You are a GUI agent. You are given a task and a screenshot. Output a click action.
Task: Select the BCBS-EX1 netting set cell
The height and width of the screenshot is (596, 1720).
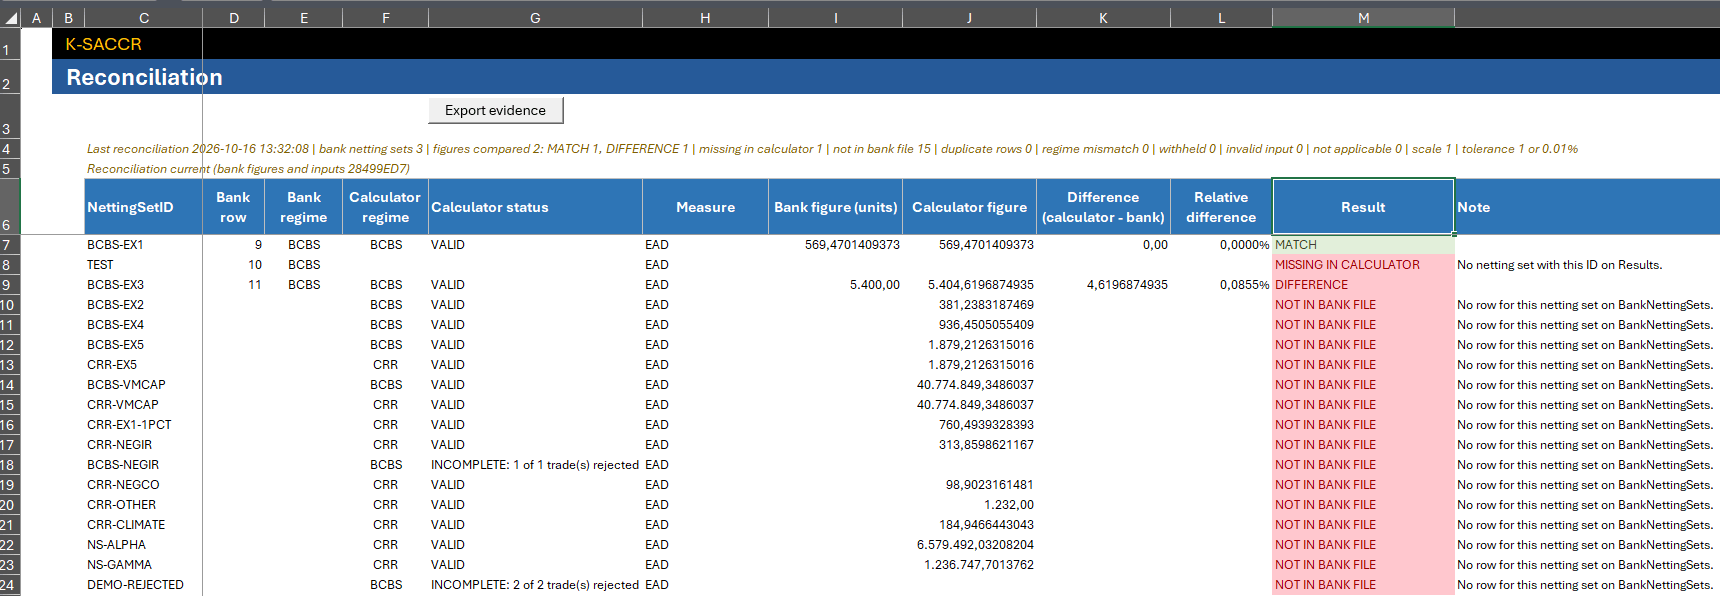pos(144,245)
